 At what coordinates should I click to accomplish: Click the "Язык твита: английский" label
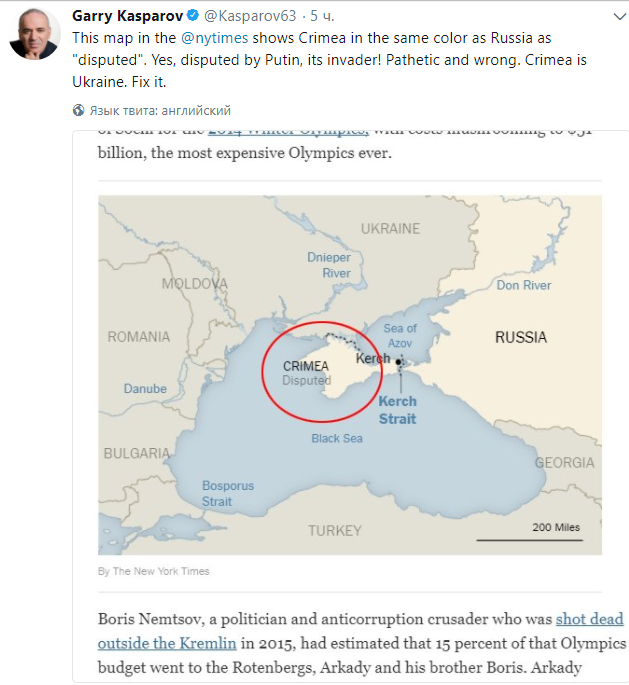tap(160, 110)
